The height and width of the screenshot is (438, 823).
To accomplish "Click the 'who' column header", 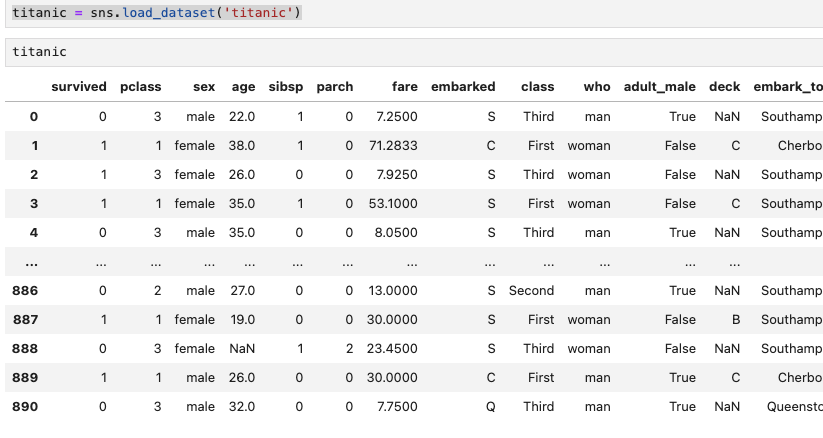I will pyautogui.click(x=597, y=87).
